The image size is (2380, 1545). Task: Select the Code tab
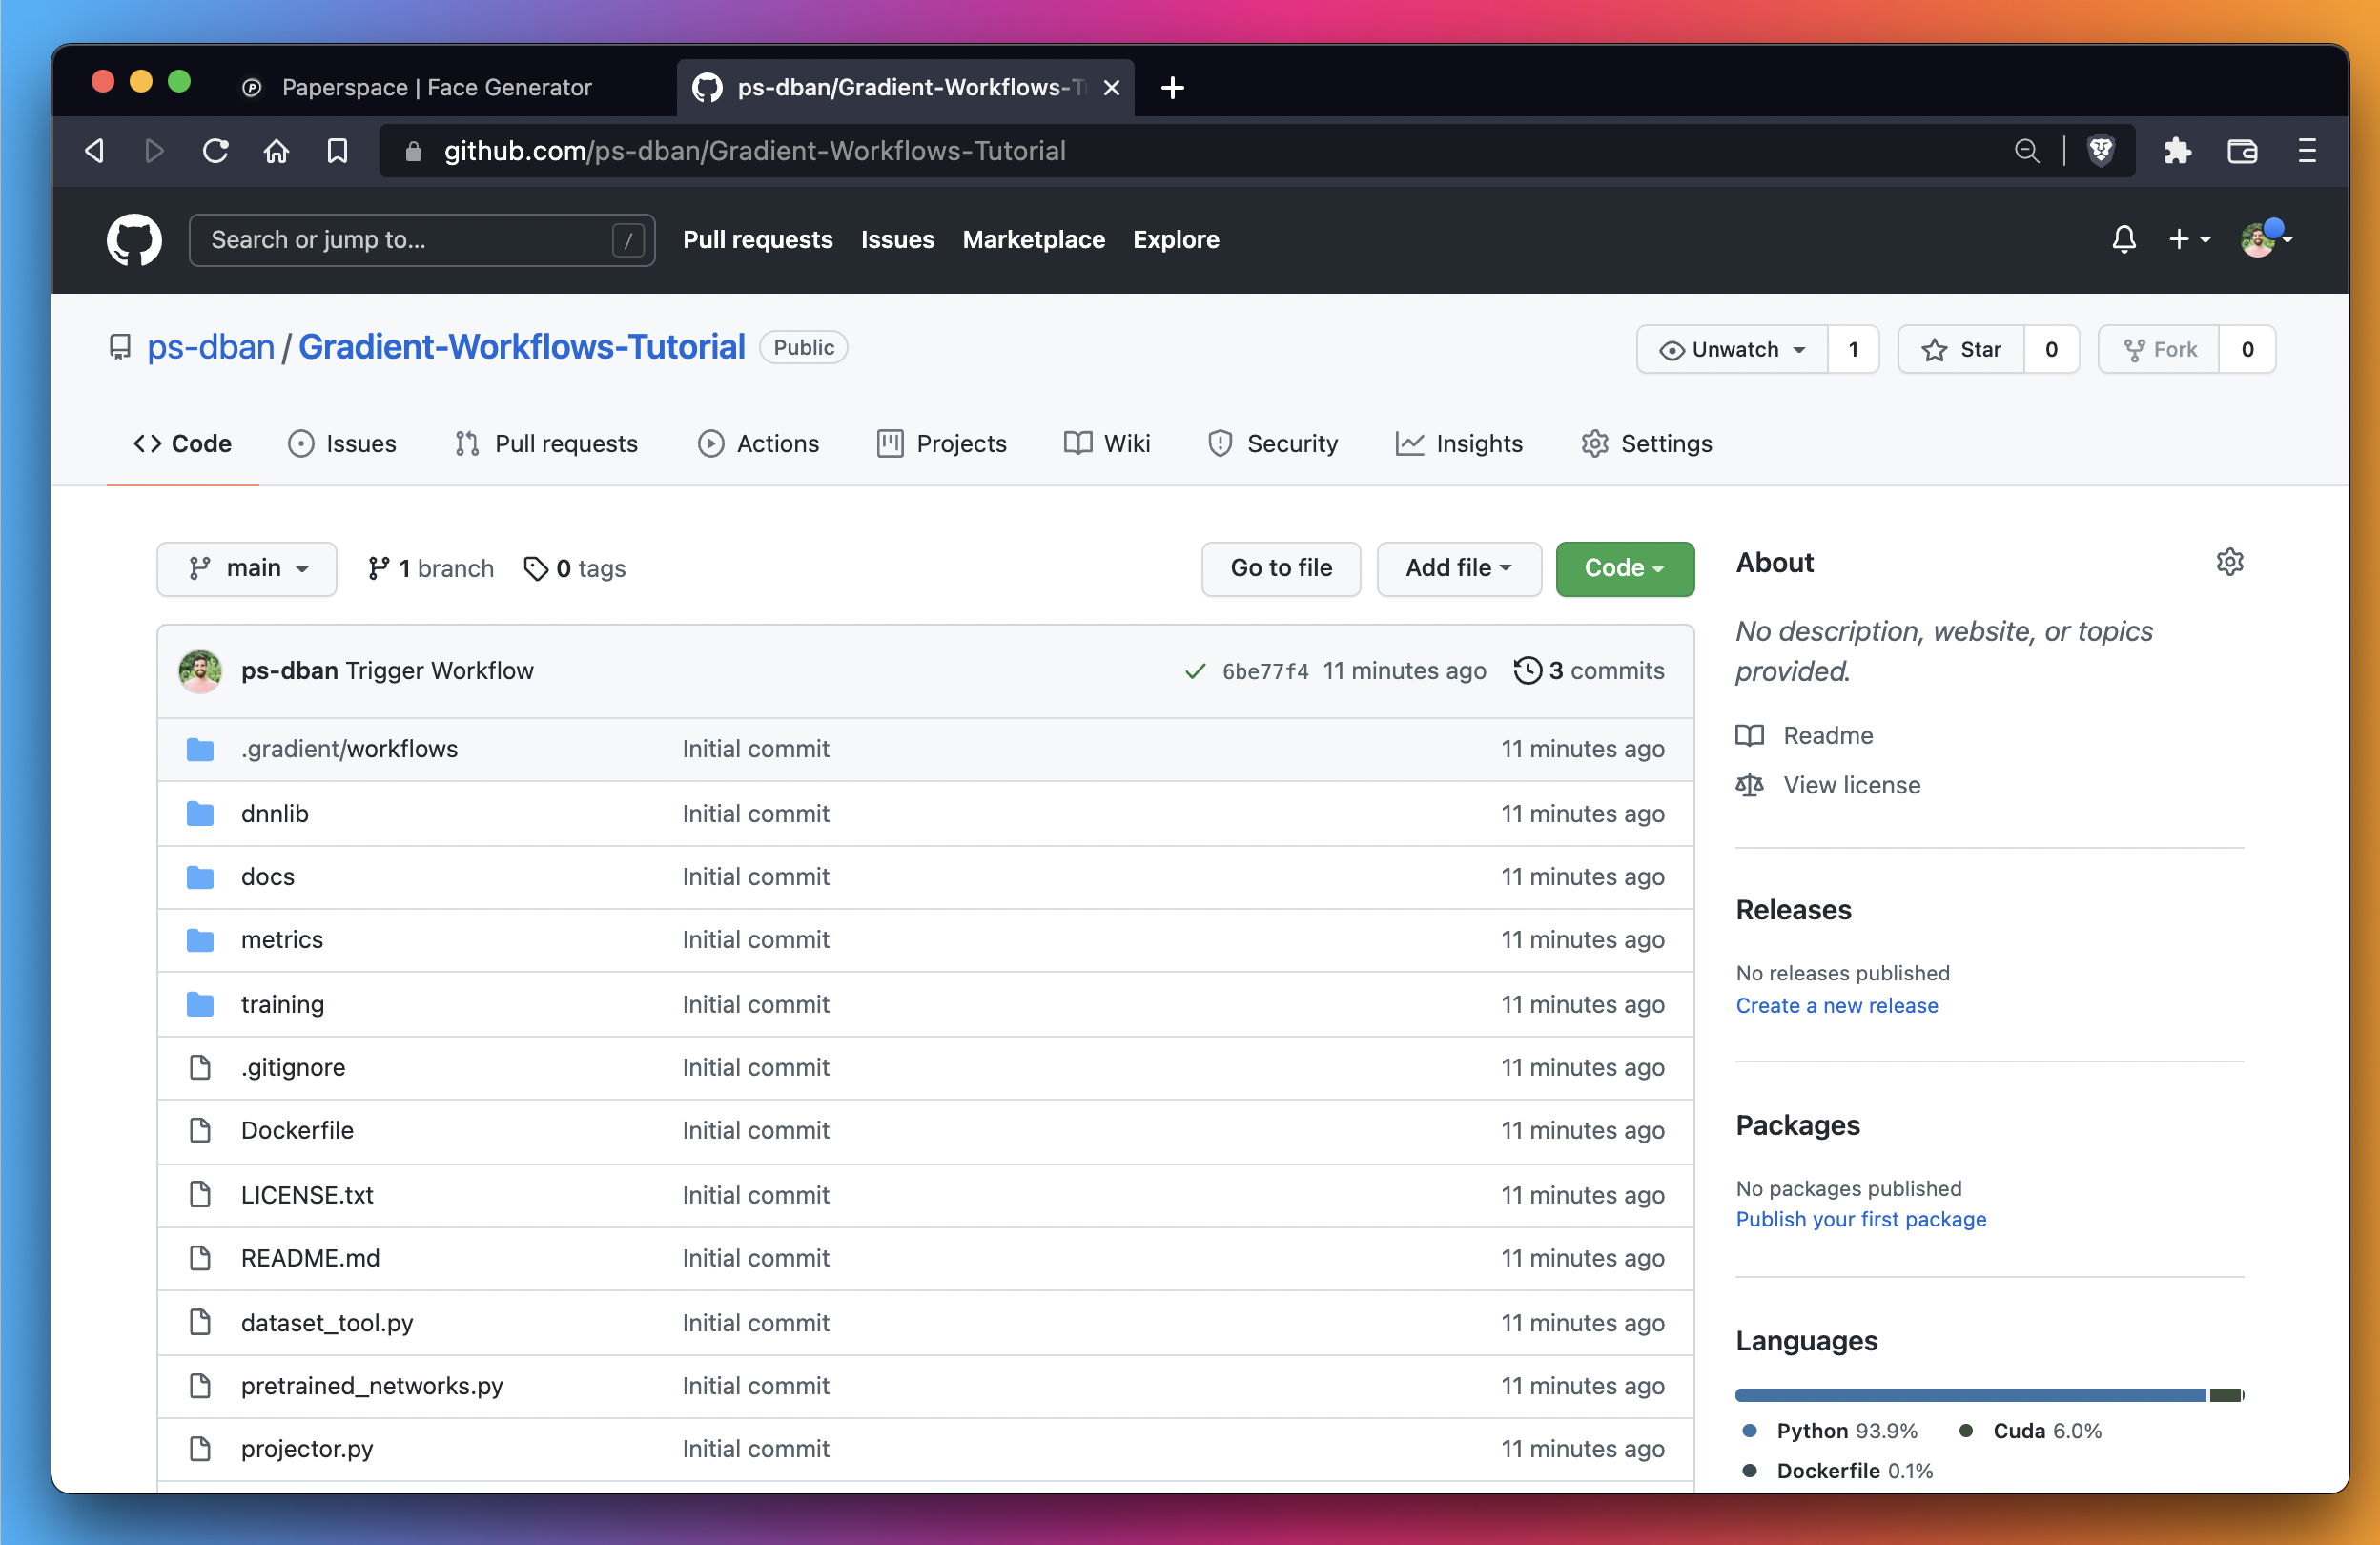(x=183, y=443)
